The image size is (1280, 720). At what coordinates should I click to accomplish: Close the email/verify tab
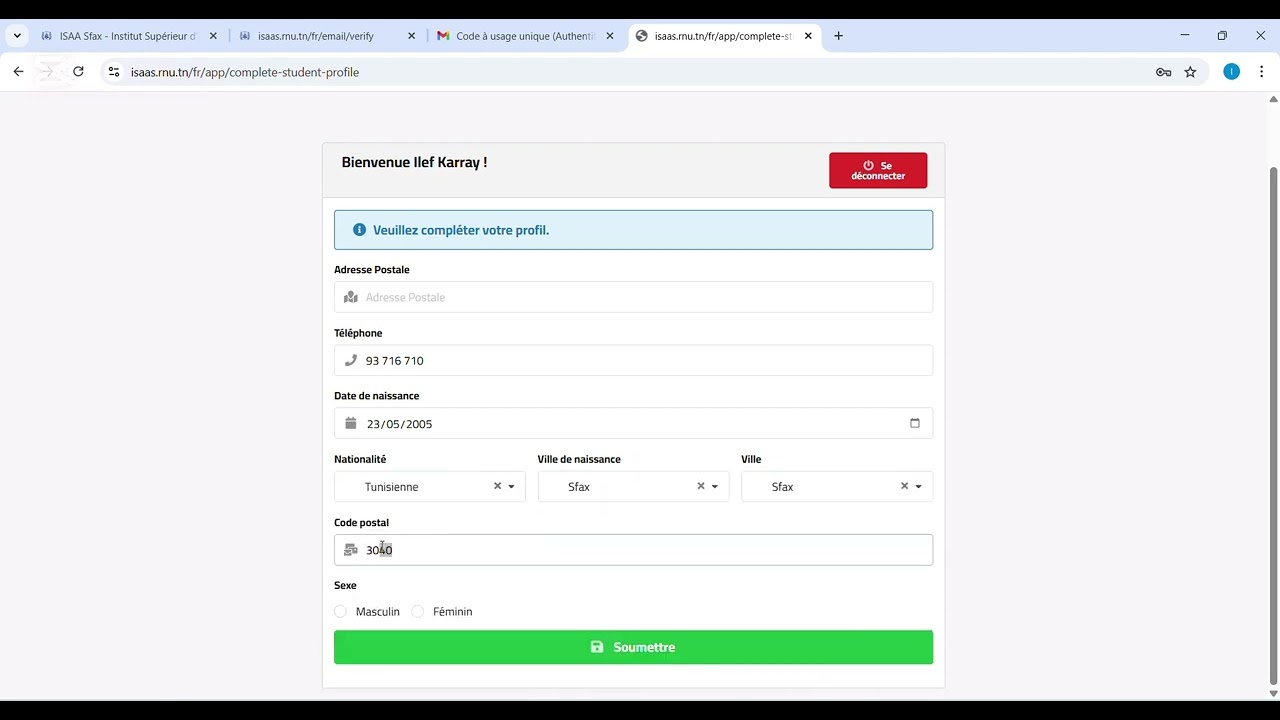click(411, 36)
